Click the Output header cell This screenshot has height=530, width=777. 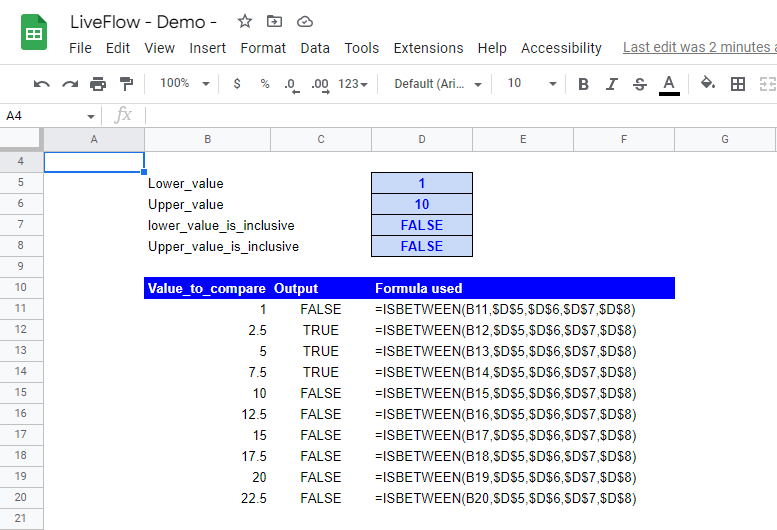(321, 288)
